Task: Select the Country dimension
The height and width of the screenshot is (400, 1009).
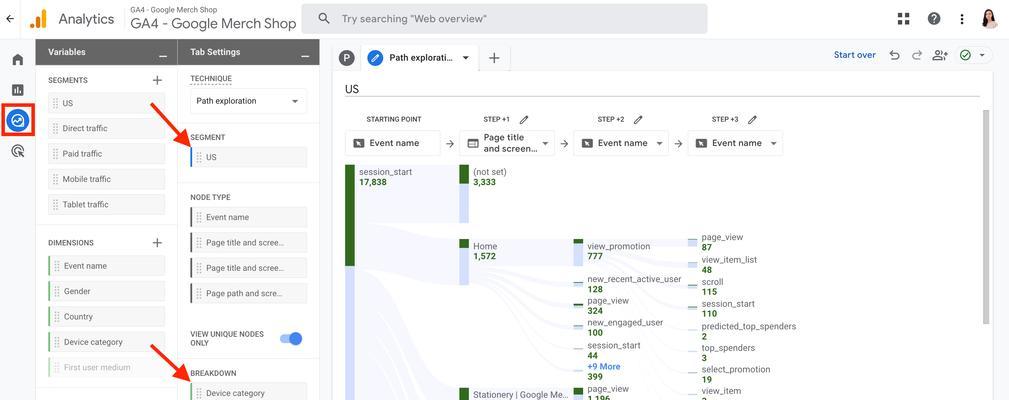Action: coord(106,316)
